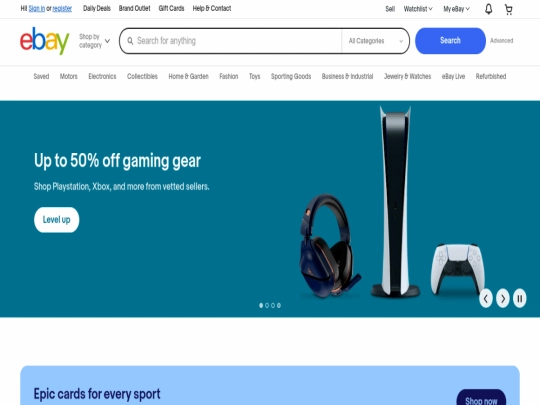
Task: Open the Jewelry & Watches category
Action: coord(407,76)
